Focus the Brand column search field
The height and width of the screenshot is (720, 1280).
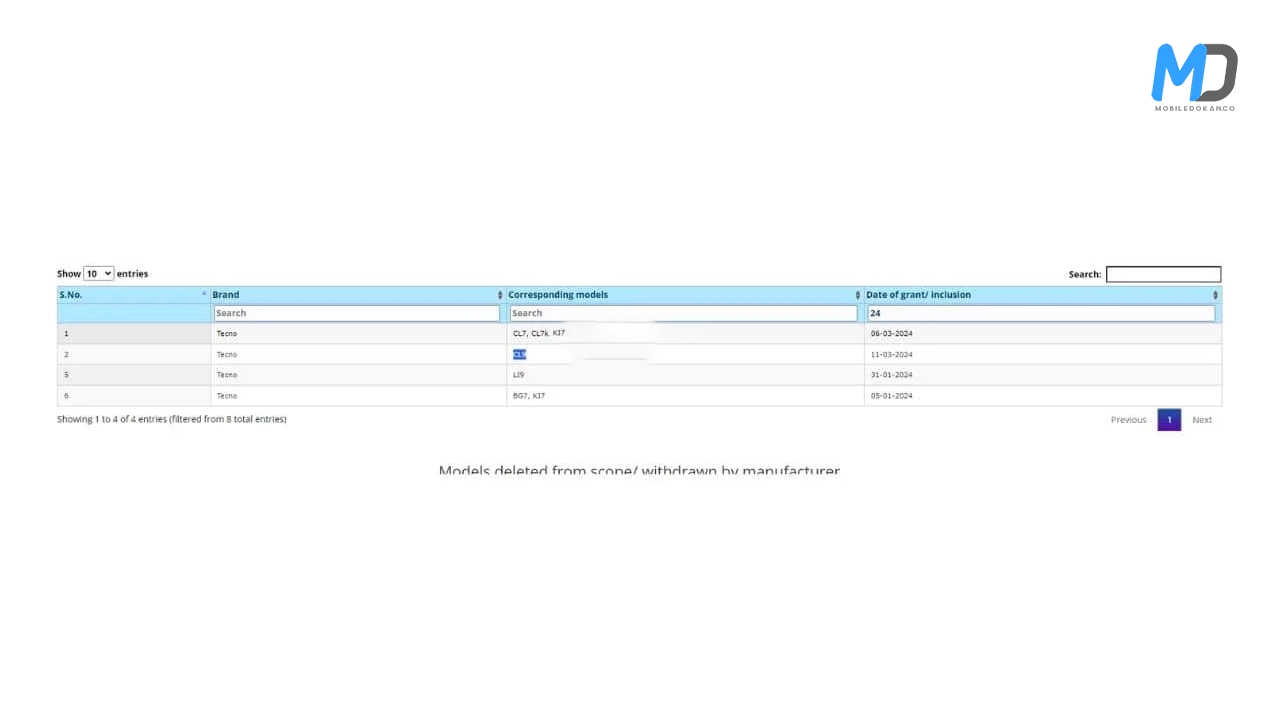click(x=356, y=313)
